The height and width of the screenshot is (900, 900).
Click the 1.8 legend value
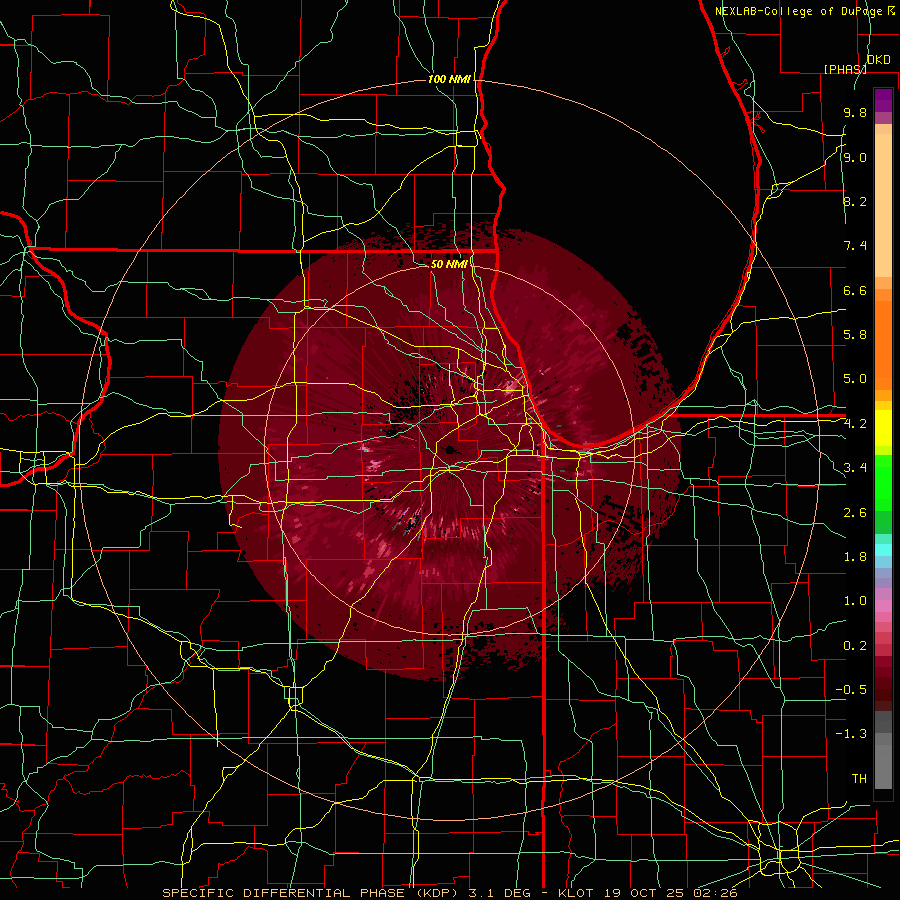pyautogui.click(x=855, y=557)
